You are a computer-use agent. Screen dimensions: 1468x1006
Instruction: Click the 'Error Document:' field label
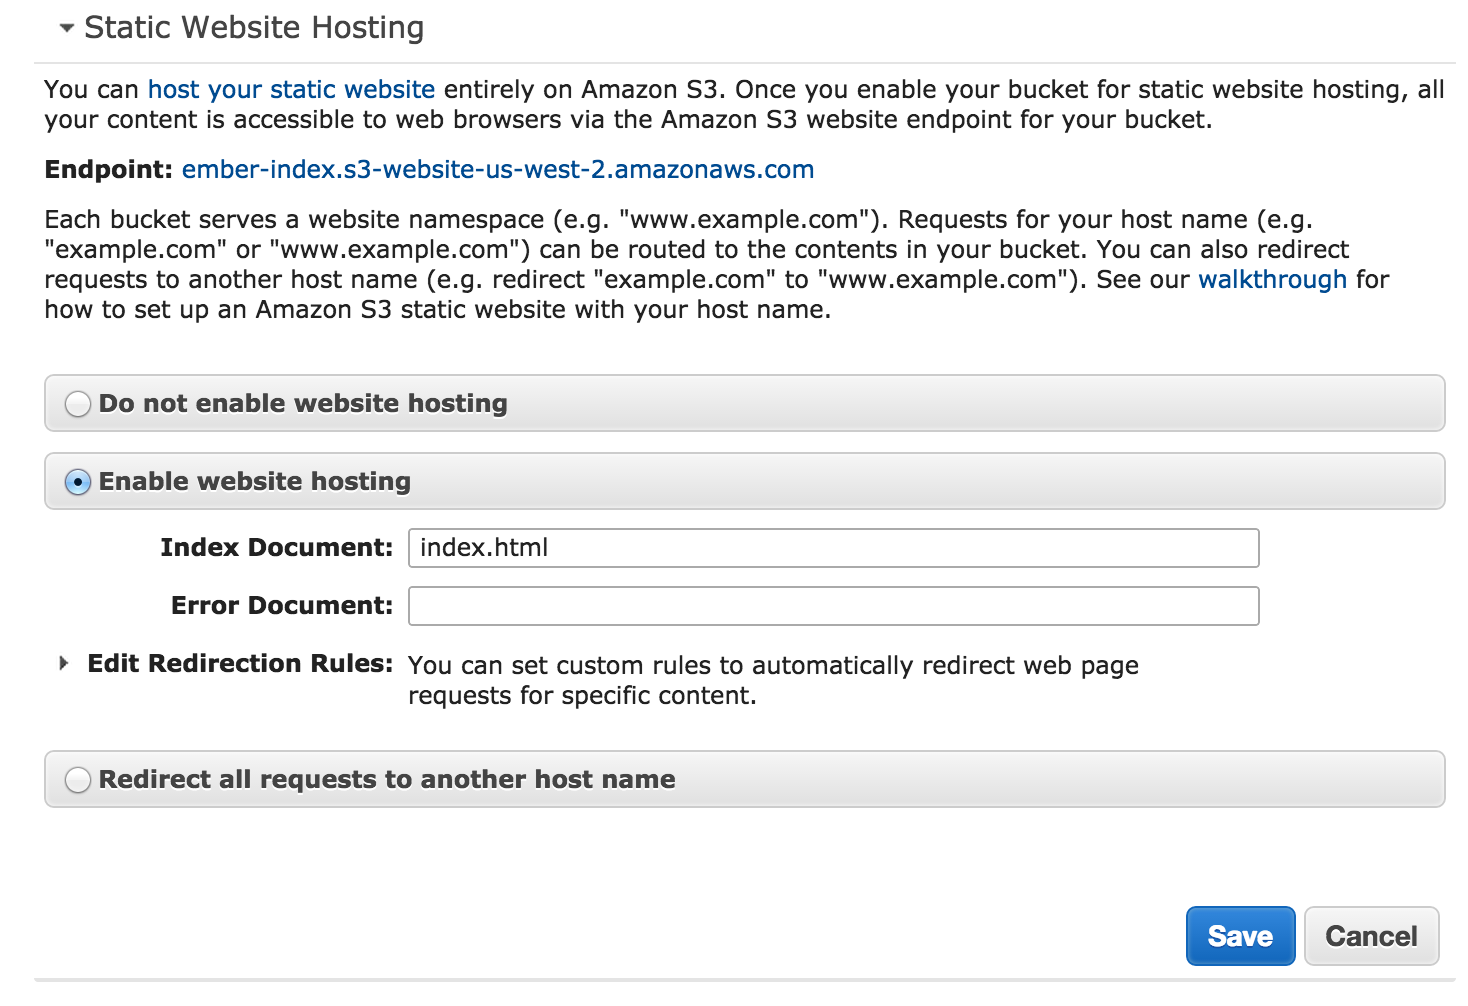pyautogui.click(x=282, y=606)
